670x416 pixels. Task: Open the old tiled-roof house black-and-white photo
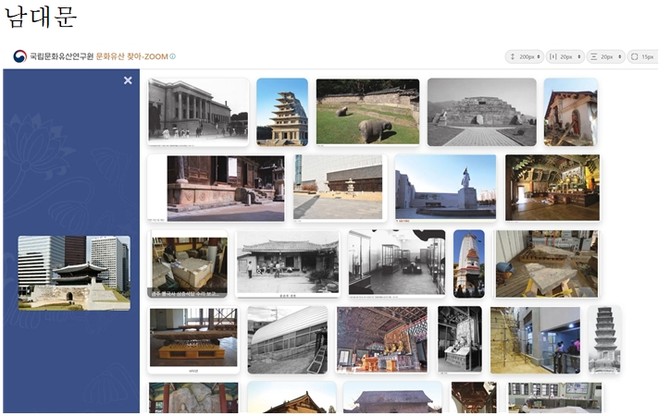click(x=287, y=262)
